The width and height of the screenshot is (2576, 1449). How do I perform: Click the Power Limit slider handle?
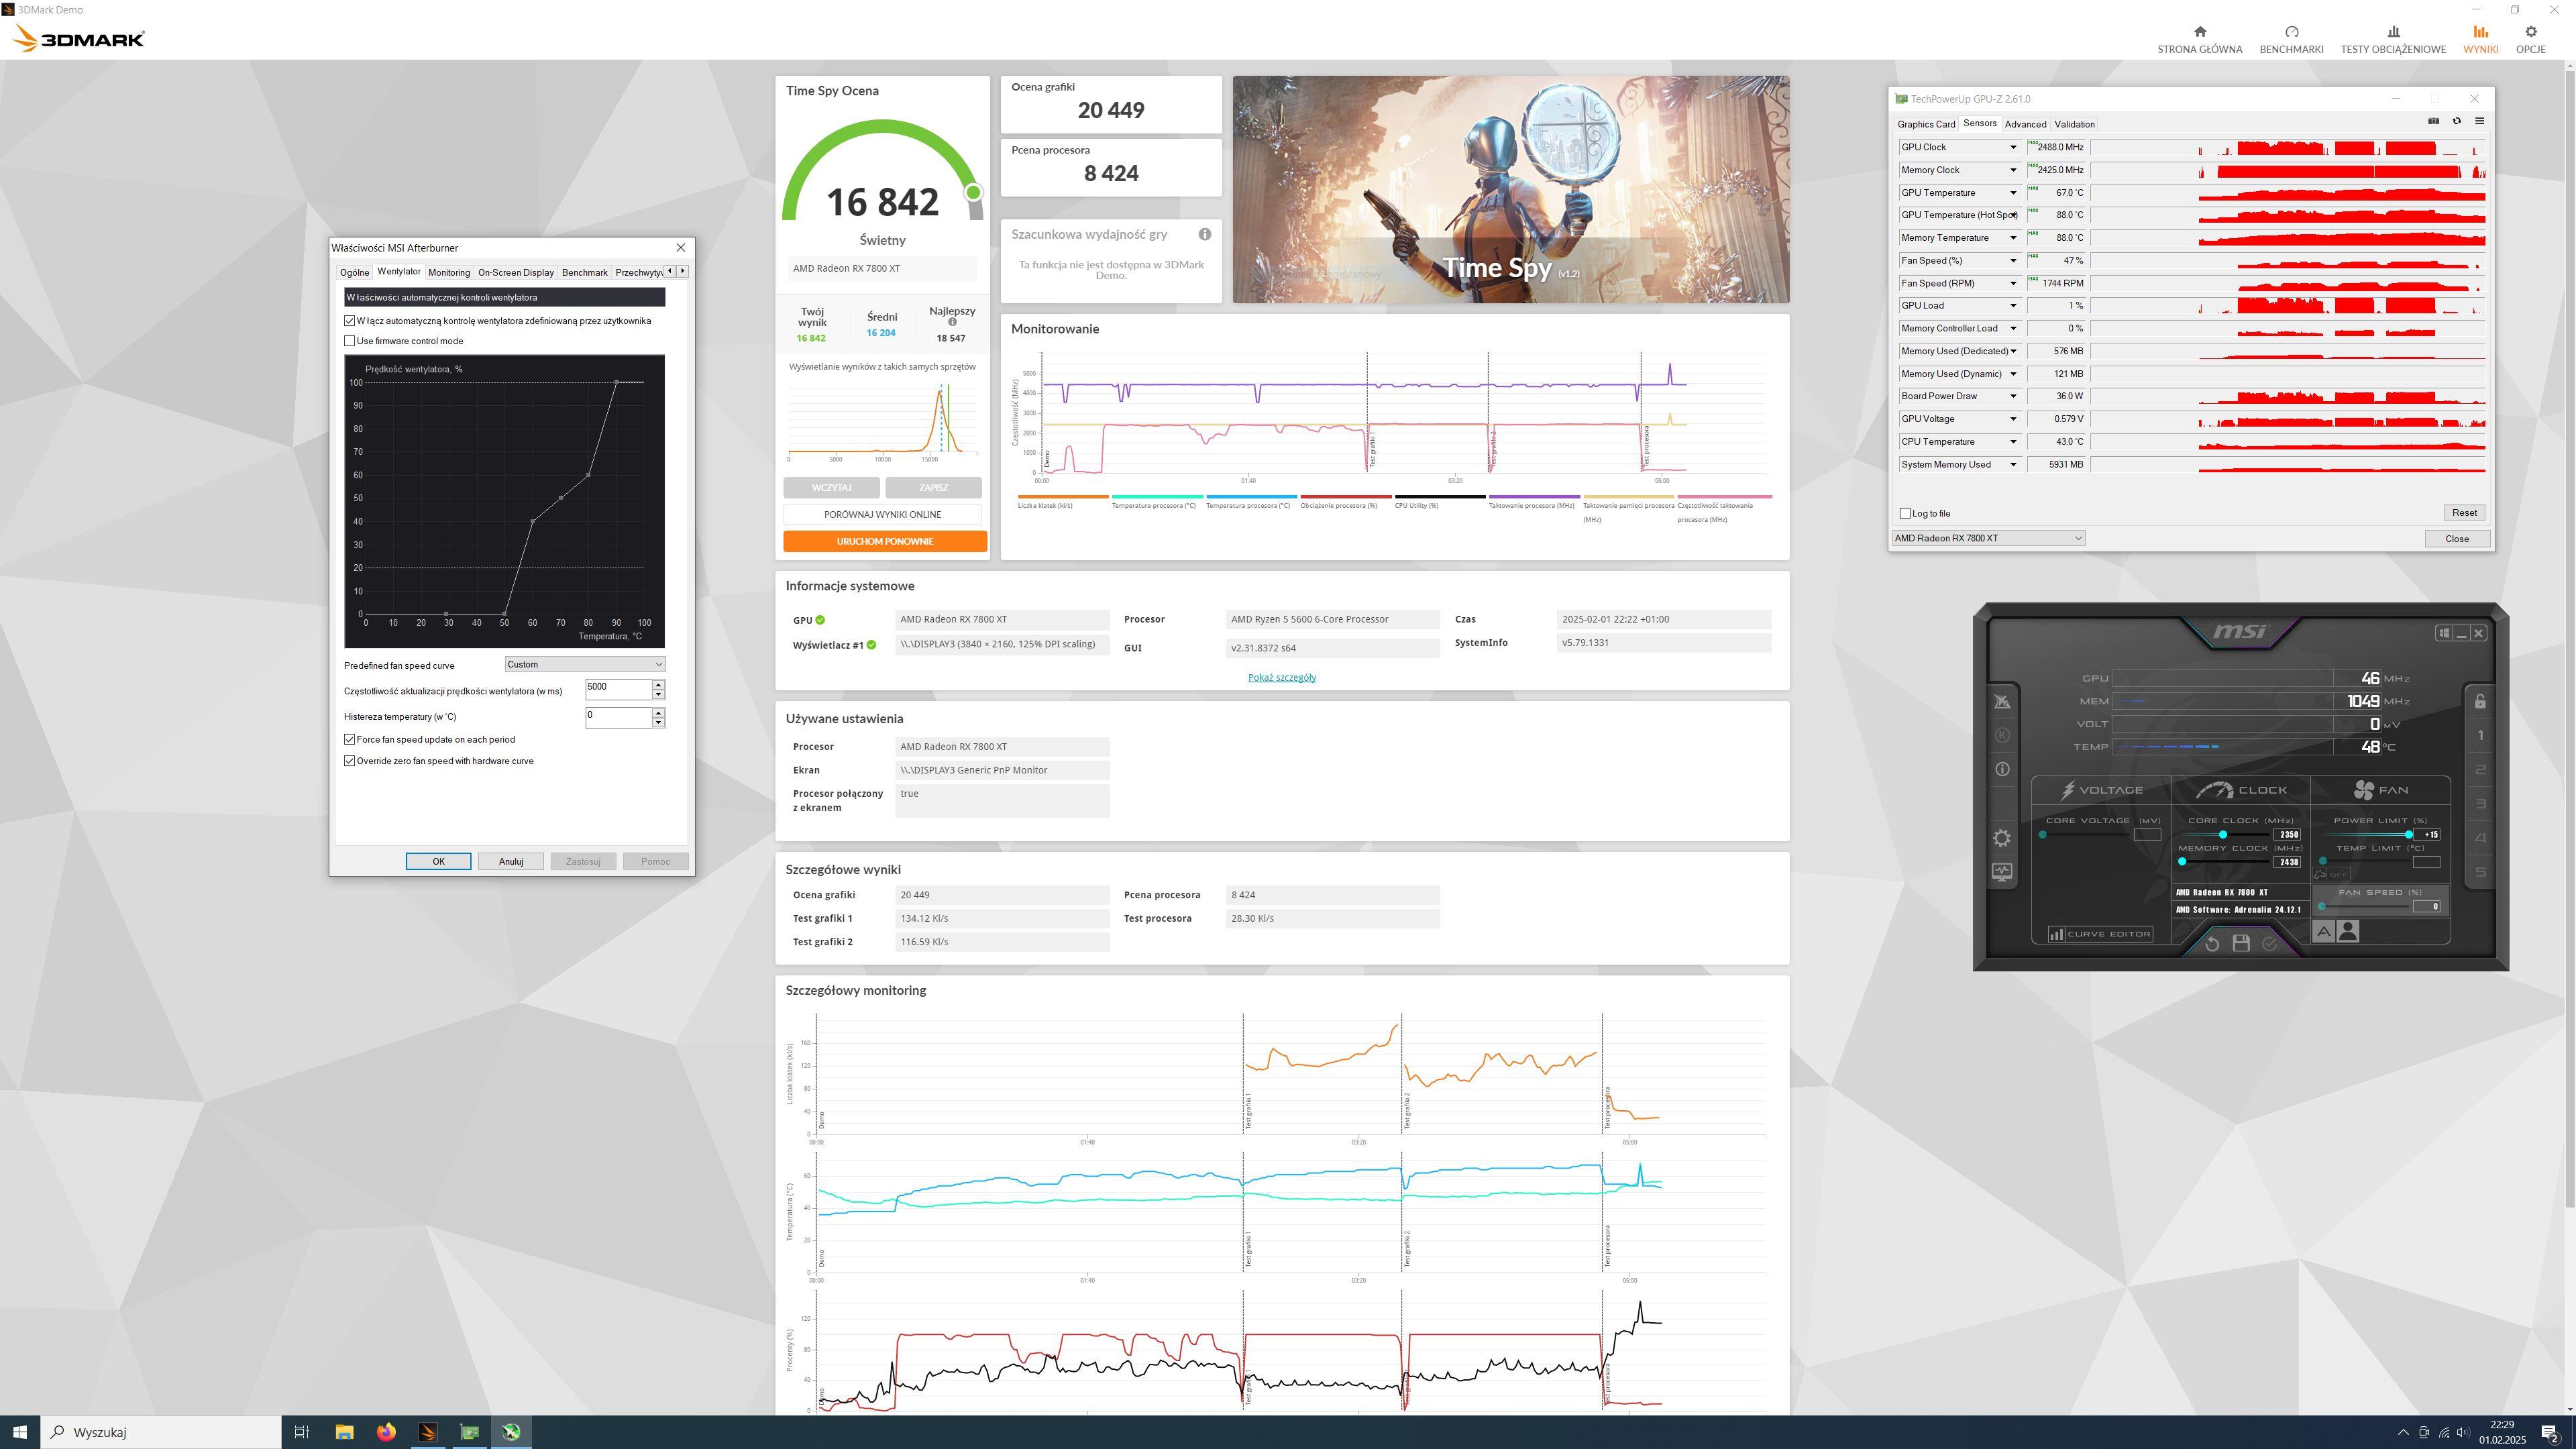tap(2408, 834)
